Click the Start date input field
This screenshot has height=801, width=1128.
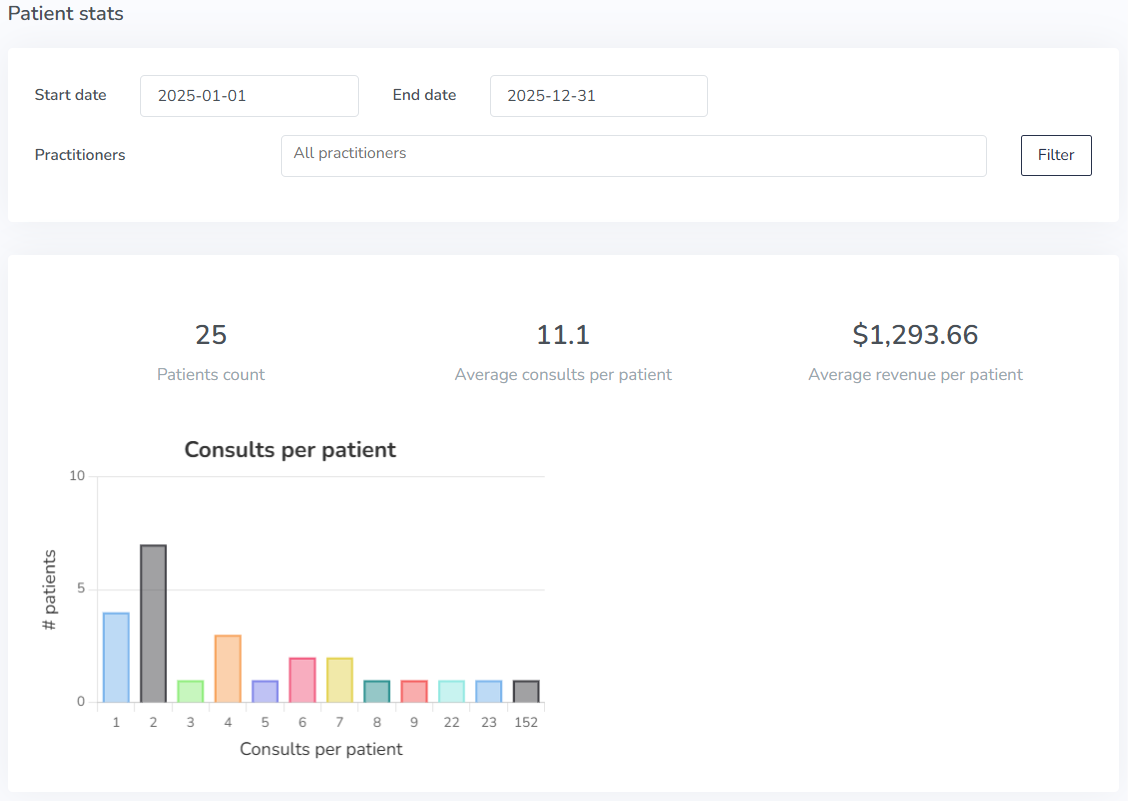click(249, 96)
